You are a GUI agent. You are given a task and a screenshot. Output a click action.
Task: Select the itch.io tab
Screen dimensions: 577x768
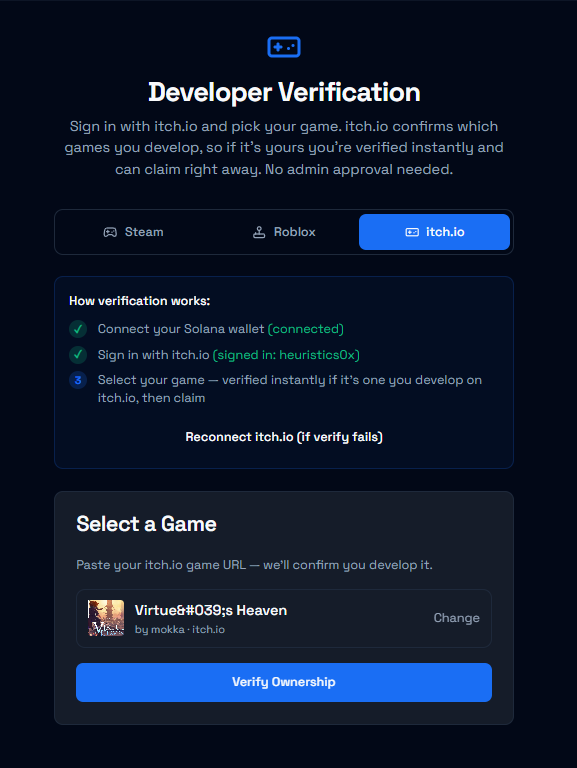pyautogui.click(x=434, y=232)
